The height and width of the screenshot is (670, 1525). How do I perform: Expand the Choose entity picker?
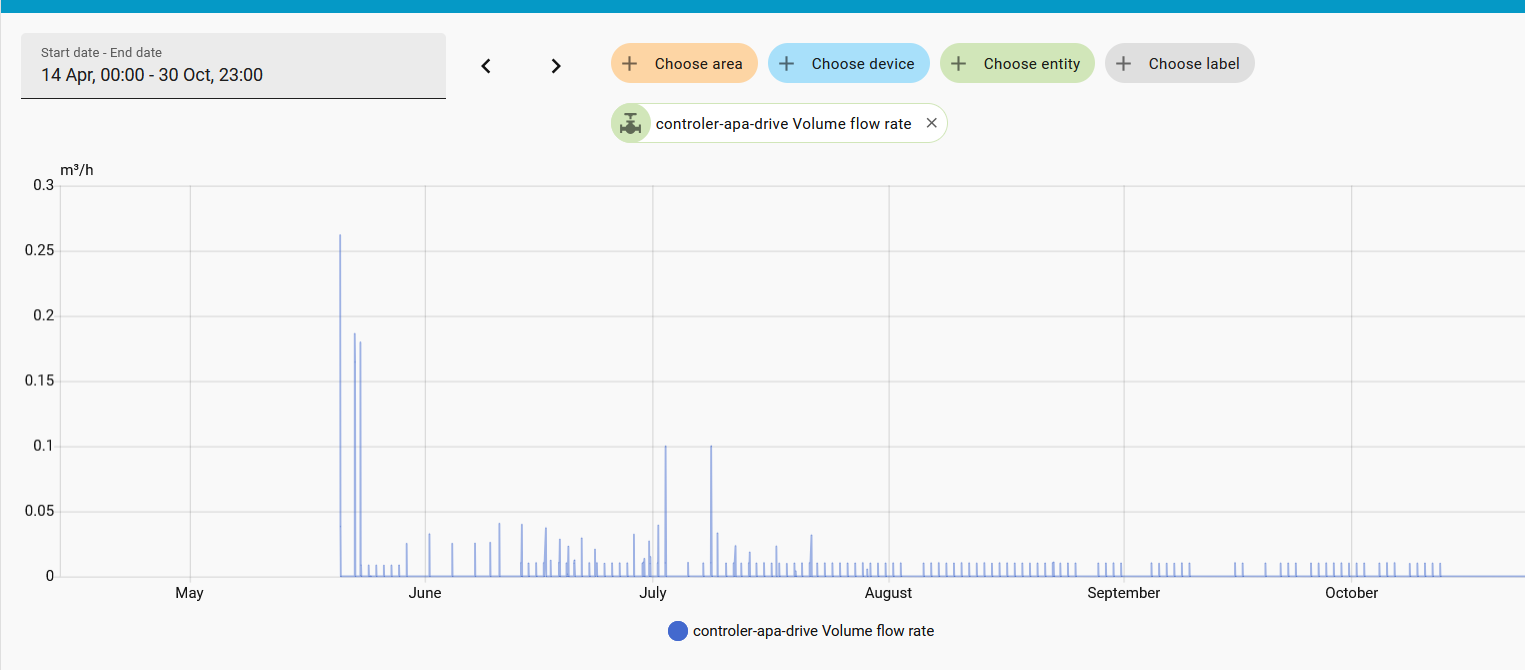(1031, 64)
